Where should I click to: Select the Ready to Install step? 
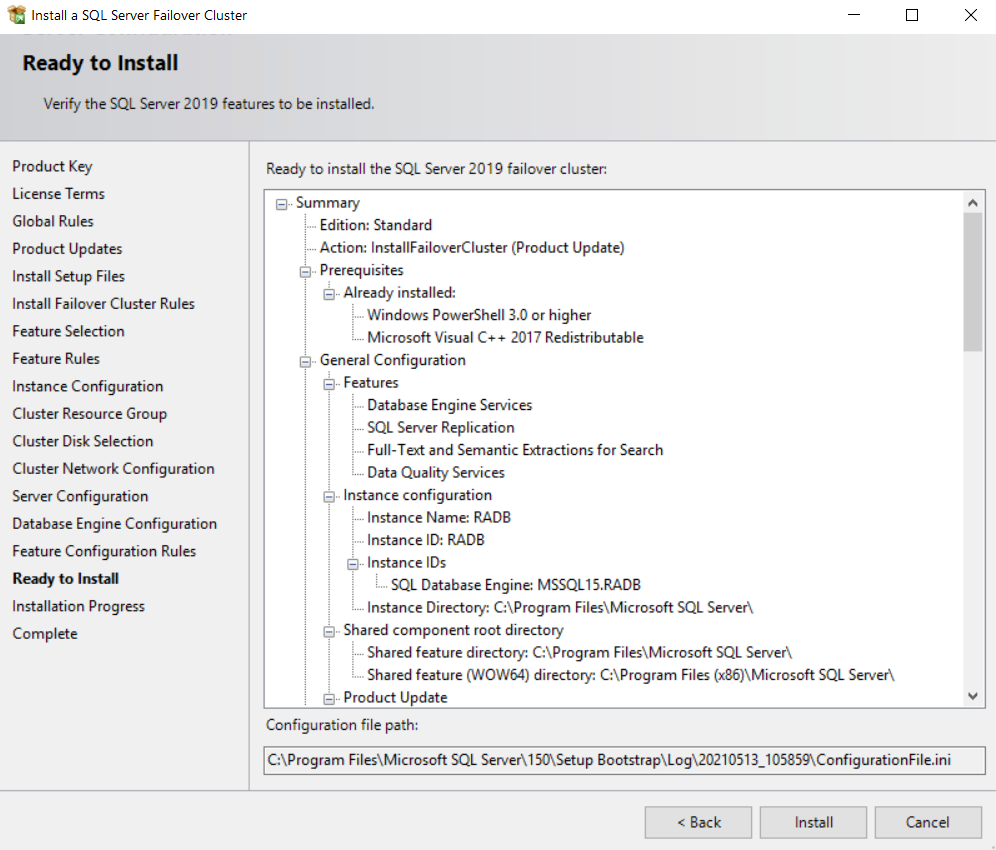click(x=65, y=579)
